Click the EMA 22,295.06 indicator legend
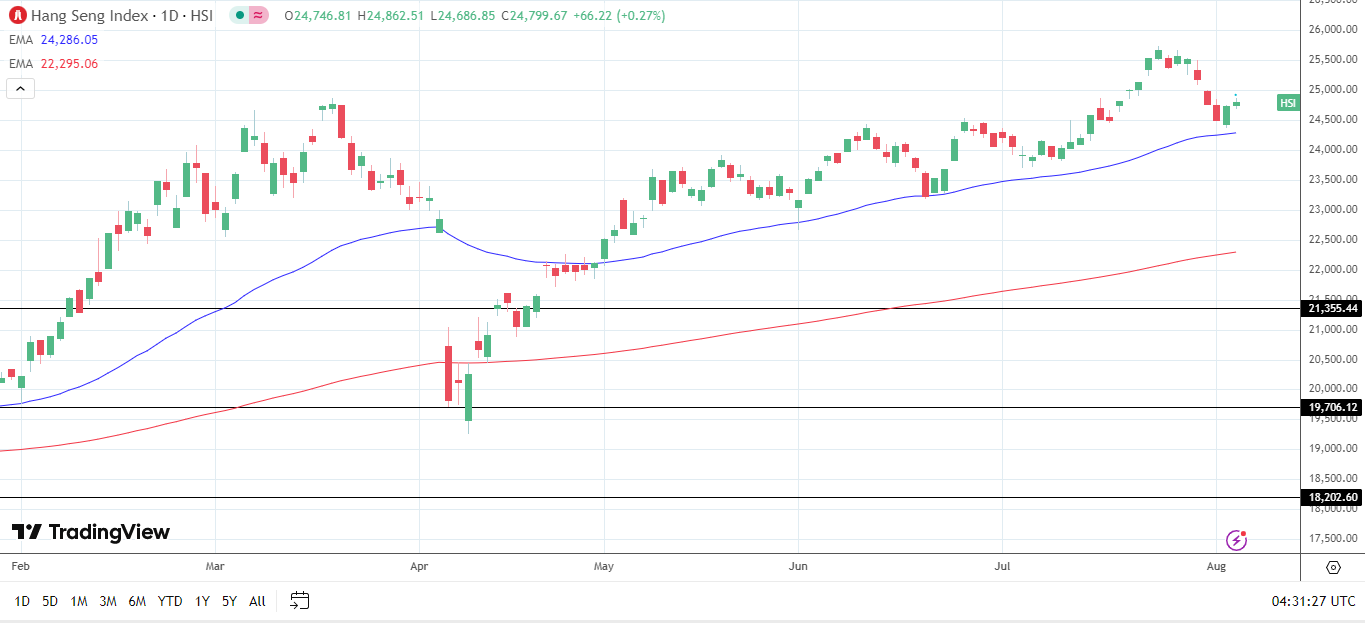 54,64
